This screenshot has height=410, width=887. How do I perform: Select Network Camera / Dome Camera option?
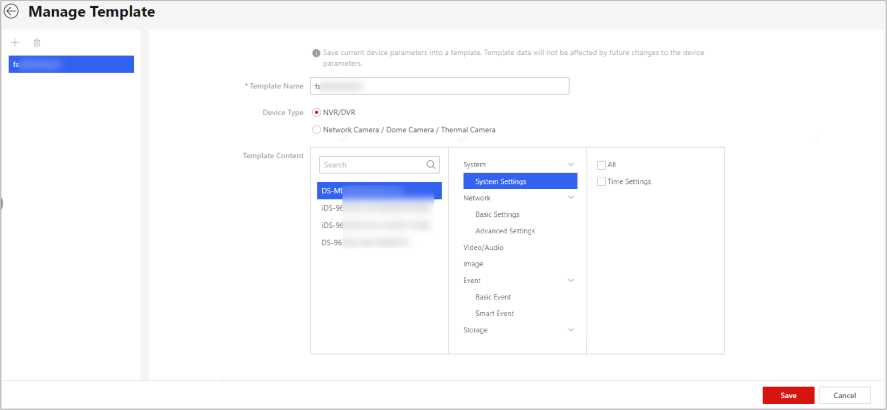pos(317,129)
